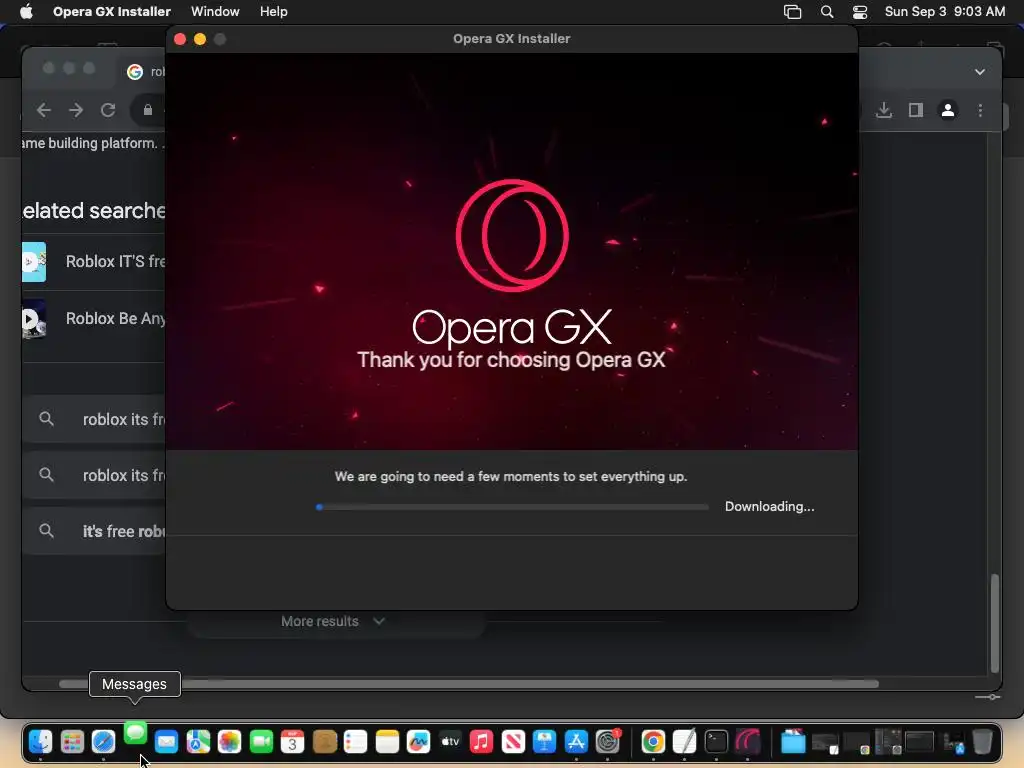Open Chrome downloads icon
1024x768 pixels.
[x=884, y=110]
